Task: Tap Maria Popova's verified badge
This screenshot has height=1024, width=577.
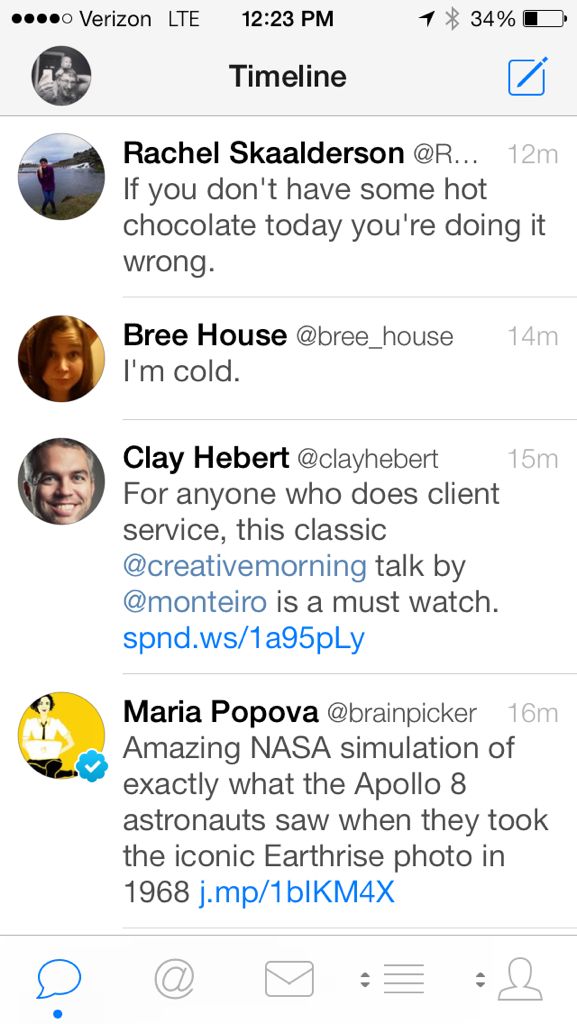Action: 92,766
